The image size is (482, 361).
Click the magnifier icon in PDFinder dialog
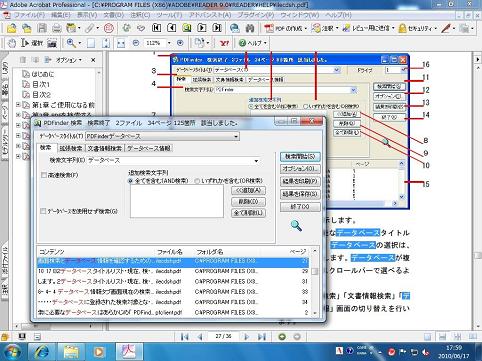pyautogui.click(x=296, y=226)
